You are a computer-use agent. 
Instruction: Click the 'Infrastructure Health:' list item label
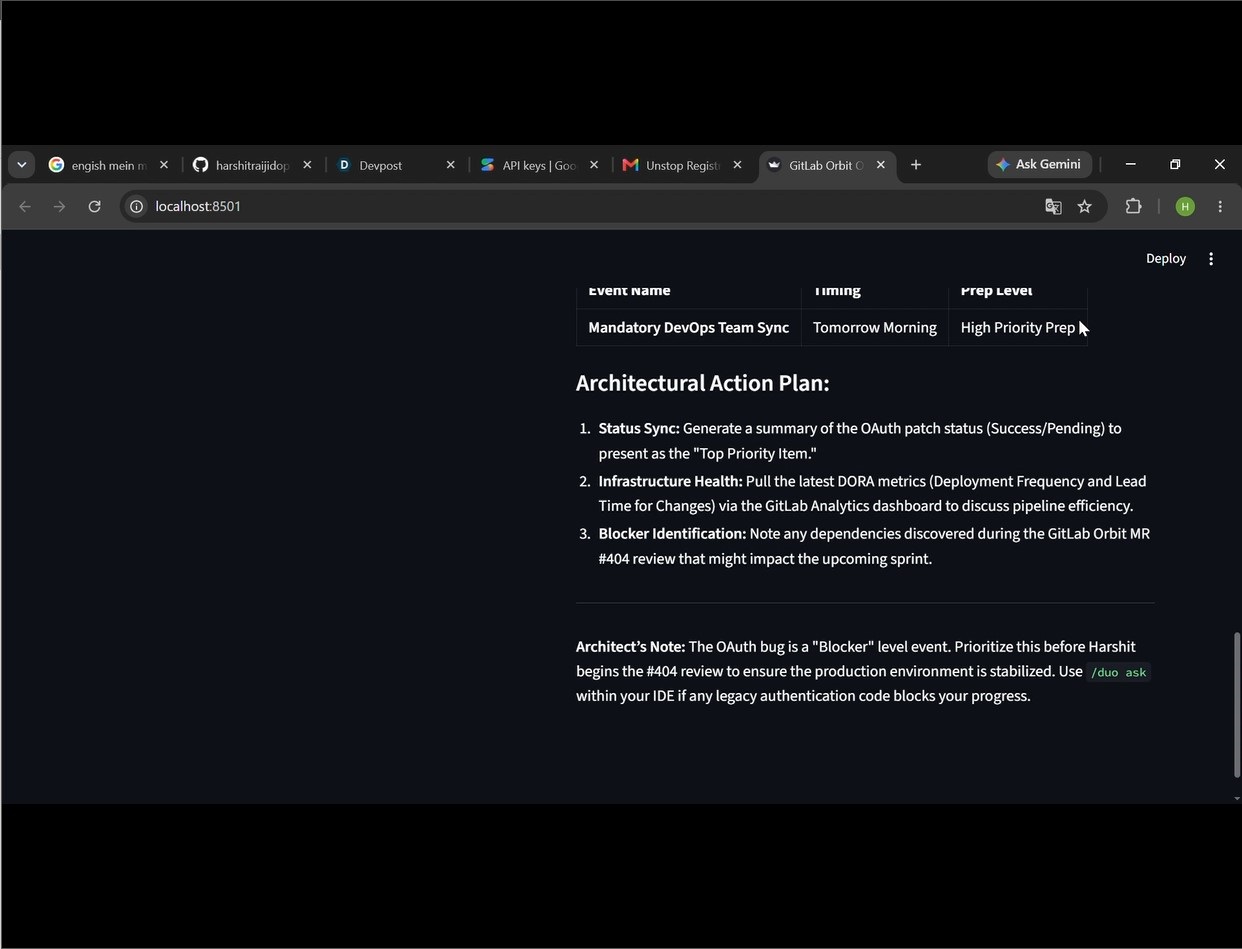[671, 481]
